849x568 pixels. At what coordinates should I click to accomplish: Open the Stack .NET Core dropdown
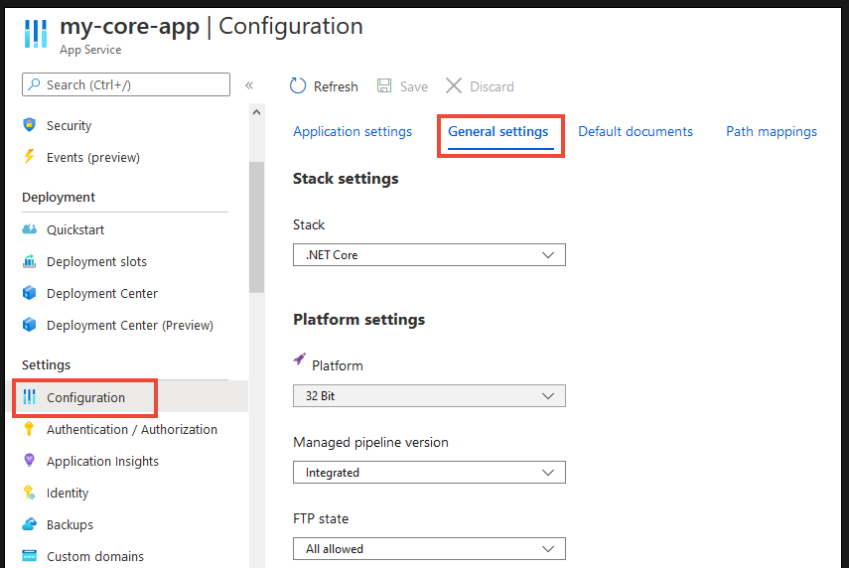429,255
